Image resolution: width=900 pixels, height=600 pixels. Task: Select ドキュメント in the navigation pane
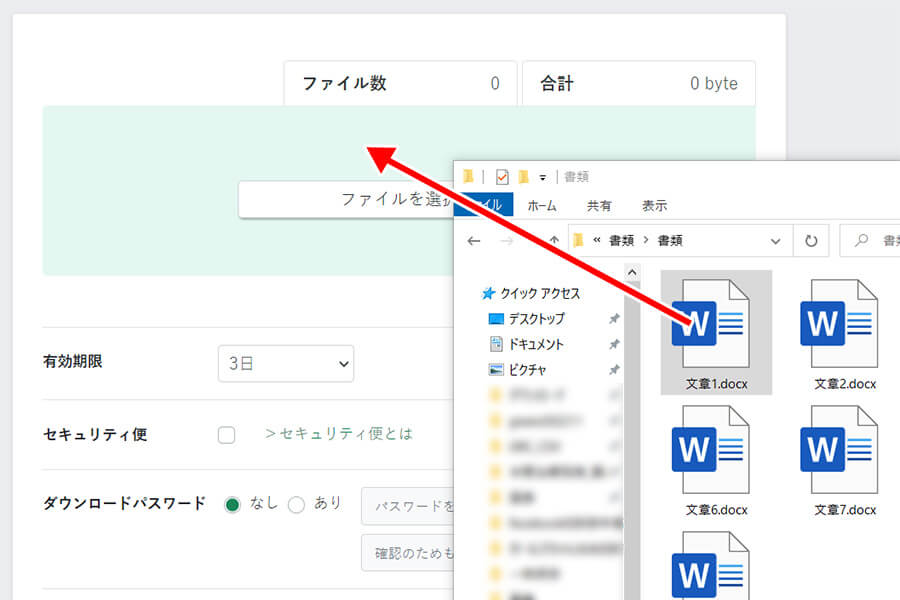536,344
